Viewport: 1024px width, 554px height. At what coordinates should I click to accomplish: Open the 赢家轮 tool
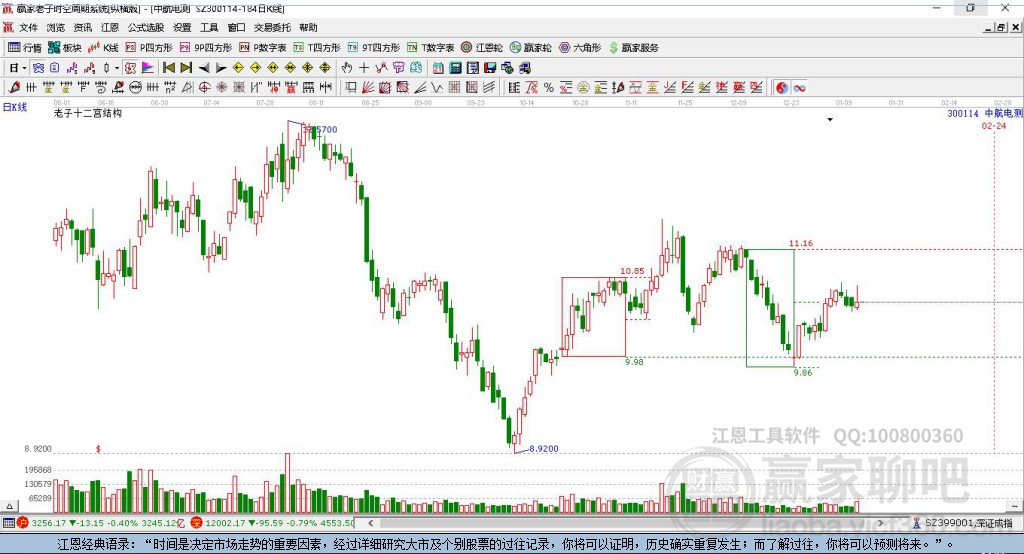(530, 48)
